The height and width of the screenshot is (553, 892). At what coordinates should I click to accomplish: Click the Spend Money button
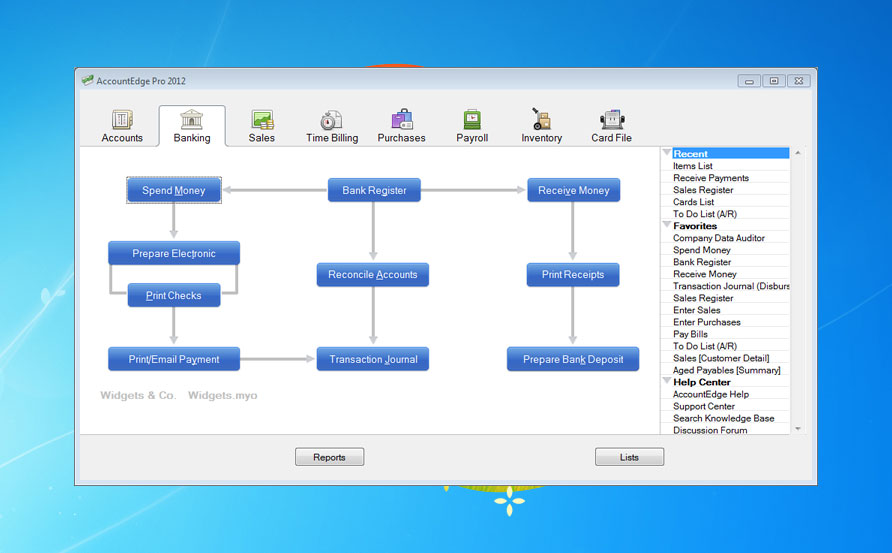pos(174,190)
